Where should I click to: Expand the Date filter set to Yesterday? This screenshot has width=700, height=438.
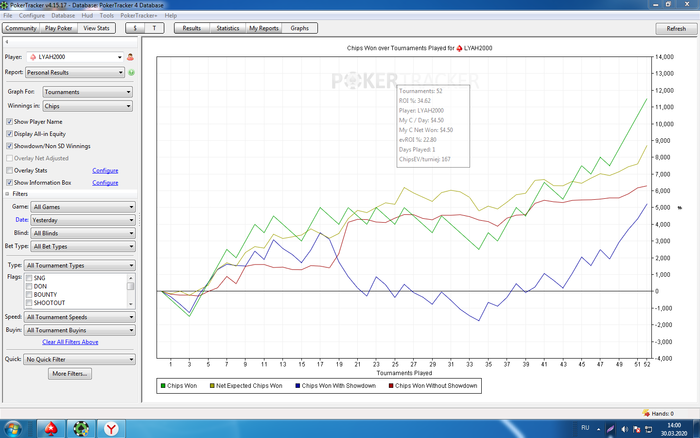(x=84, y=219)
